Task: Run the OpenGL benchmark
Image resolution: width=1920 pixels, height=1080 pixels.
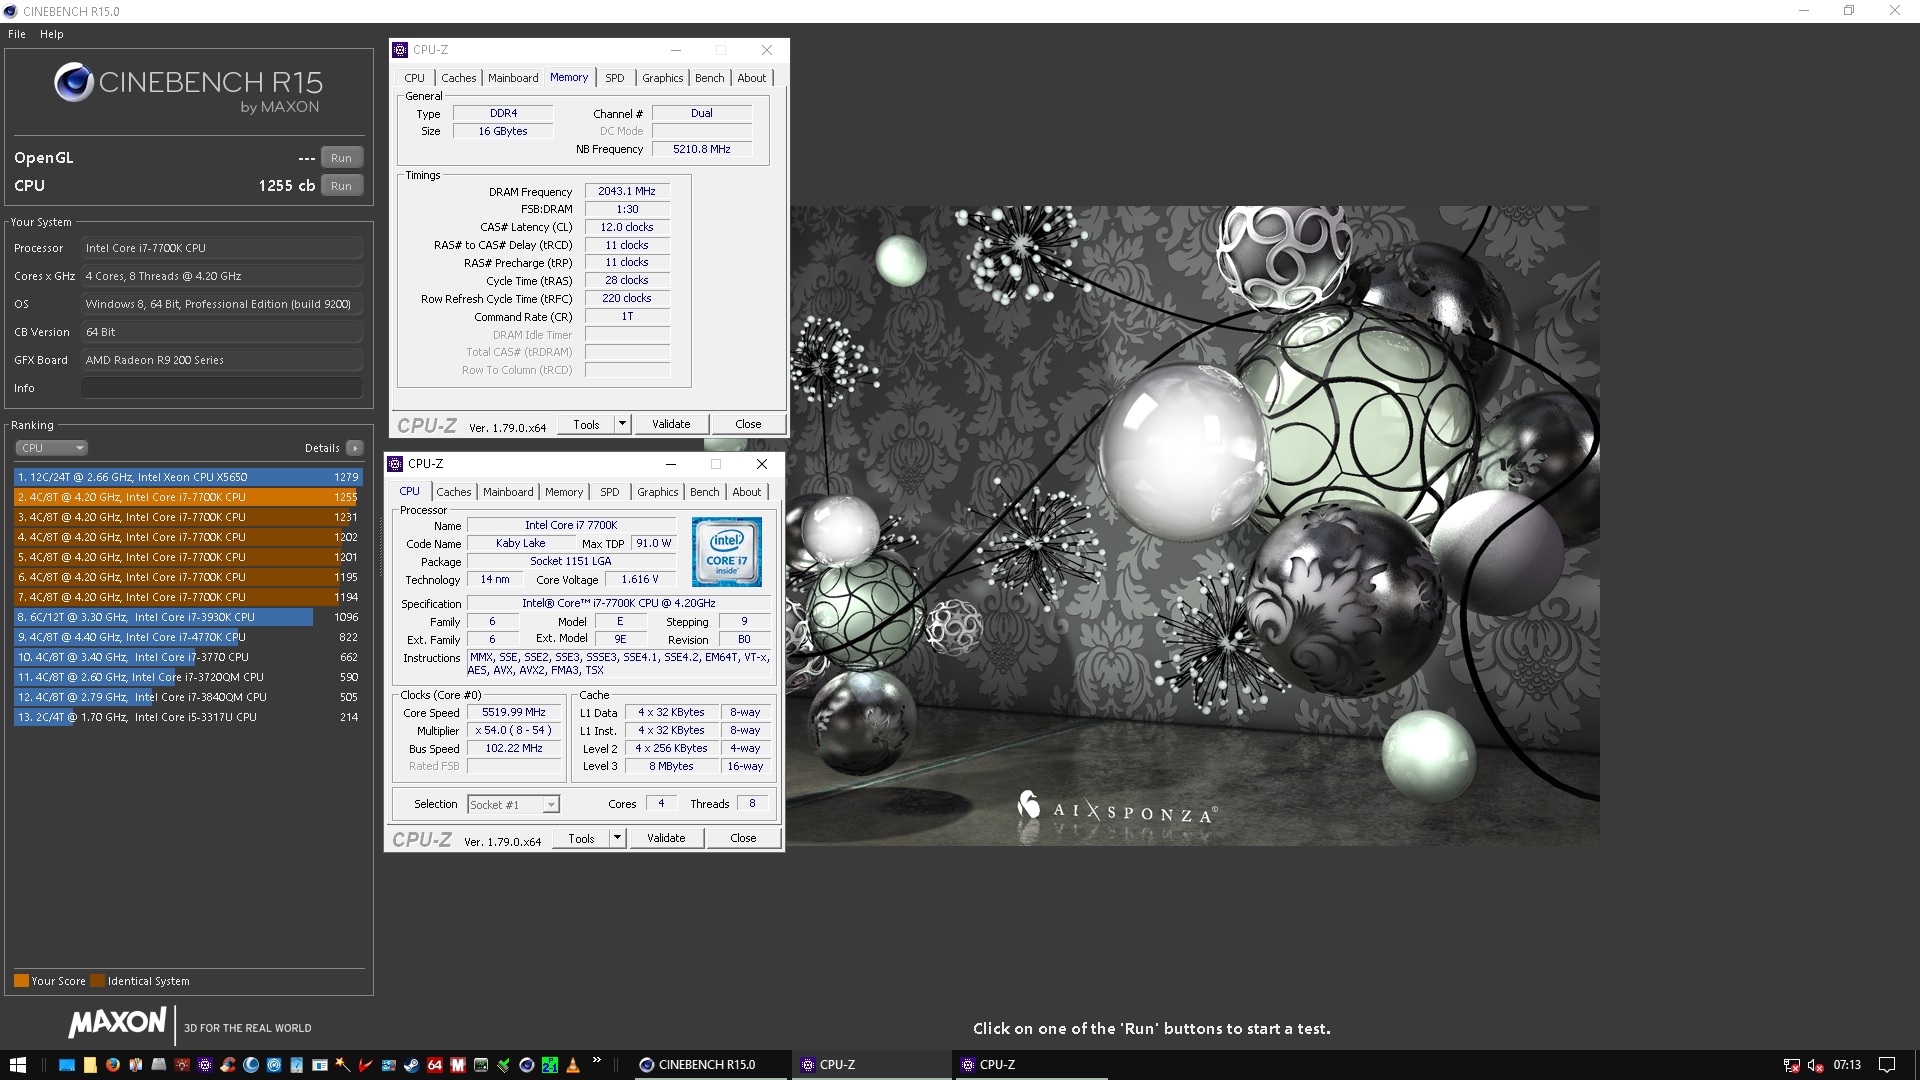Action: coord(341,158)
